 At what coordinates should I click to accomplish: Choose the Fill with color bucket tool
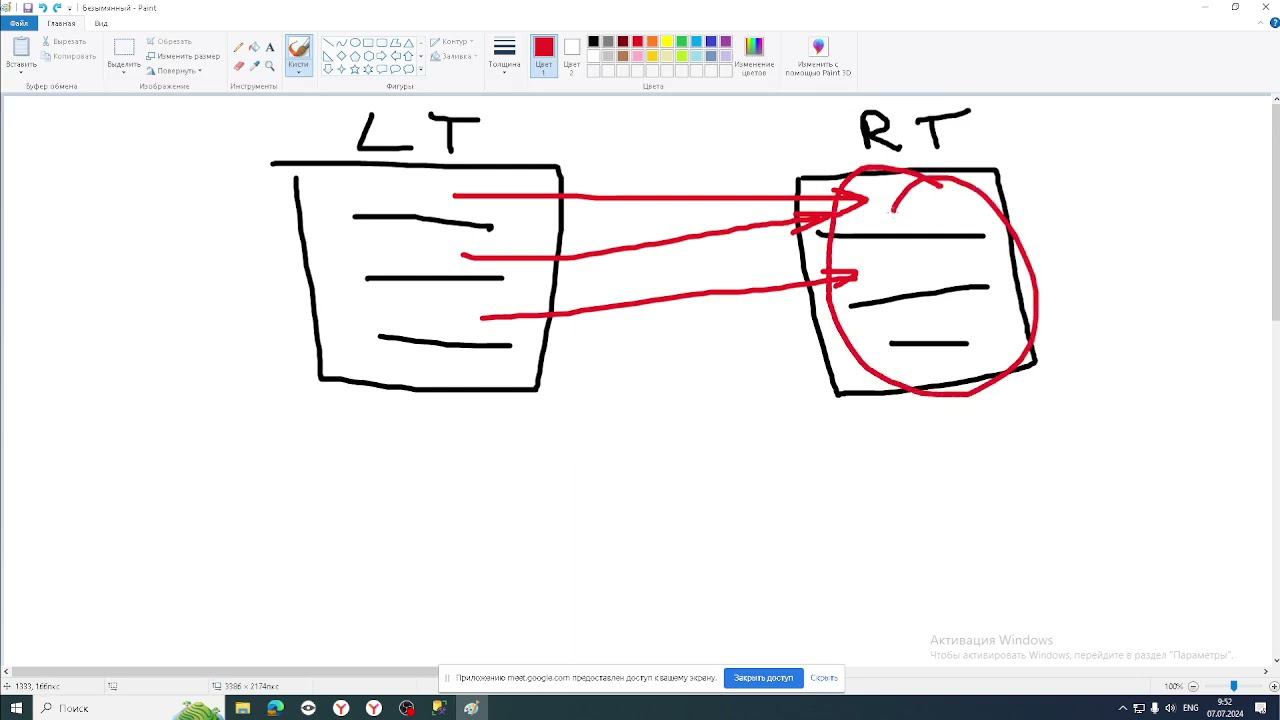254,47
